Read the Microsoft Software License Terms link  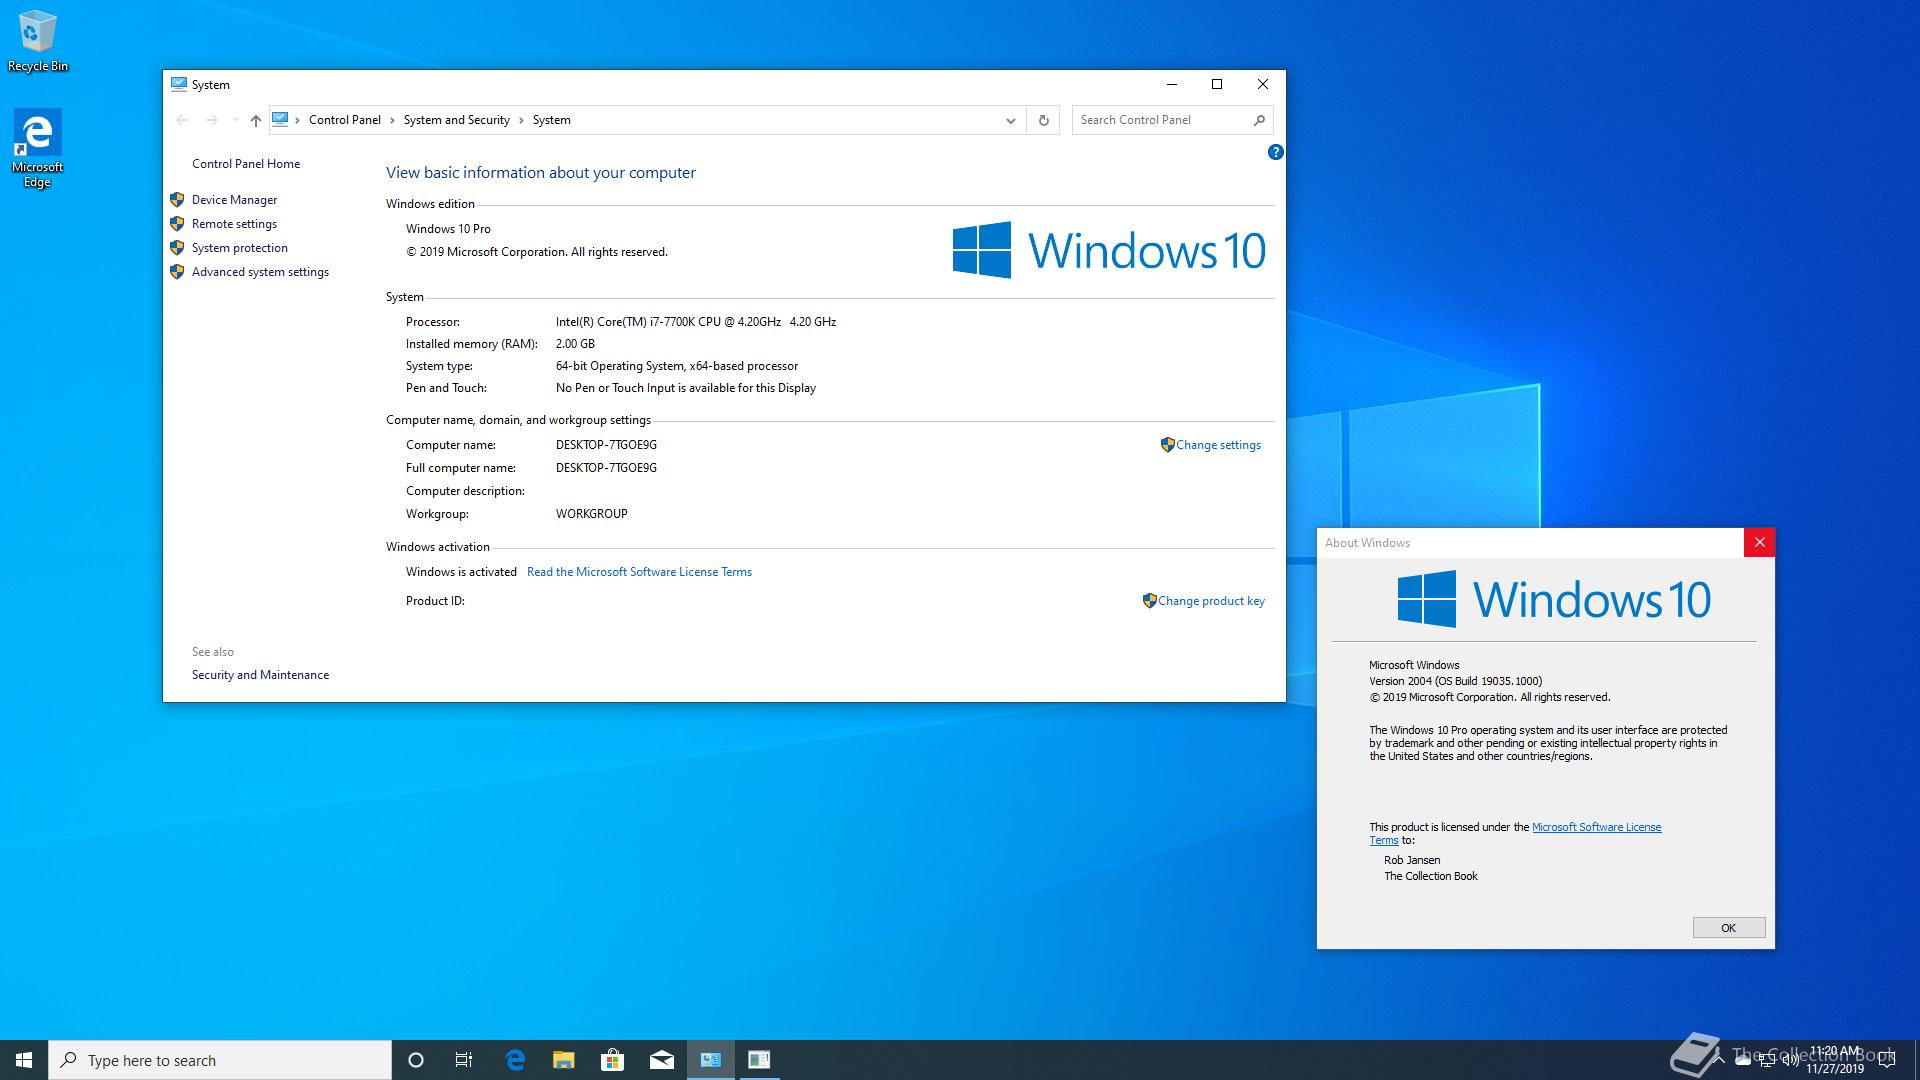[x=639, y=572]
